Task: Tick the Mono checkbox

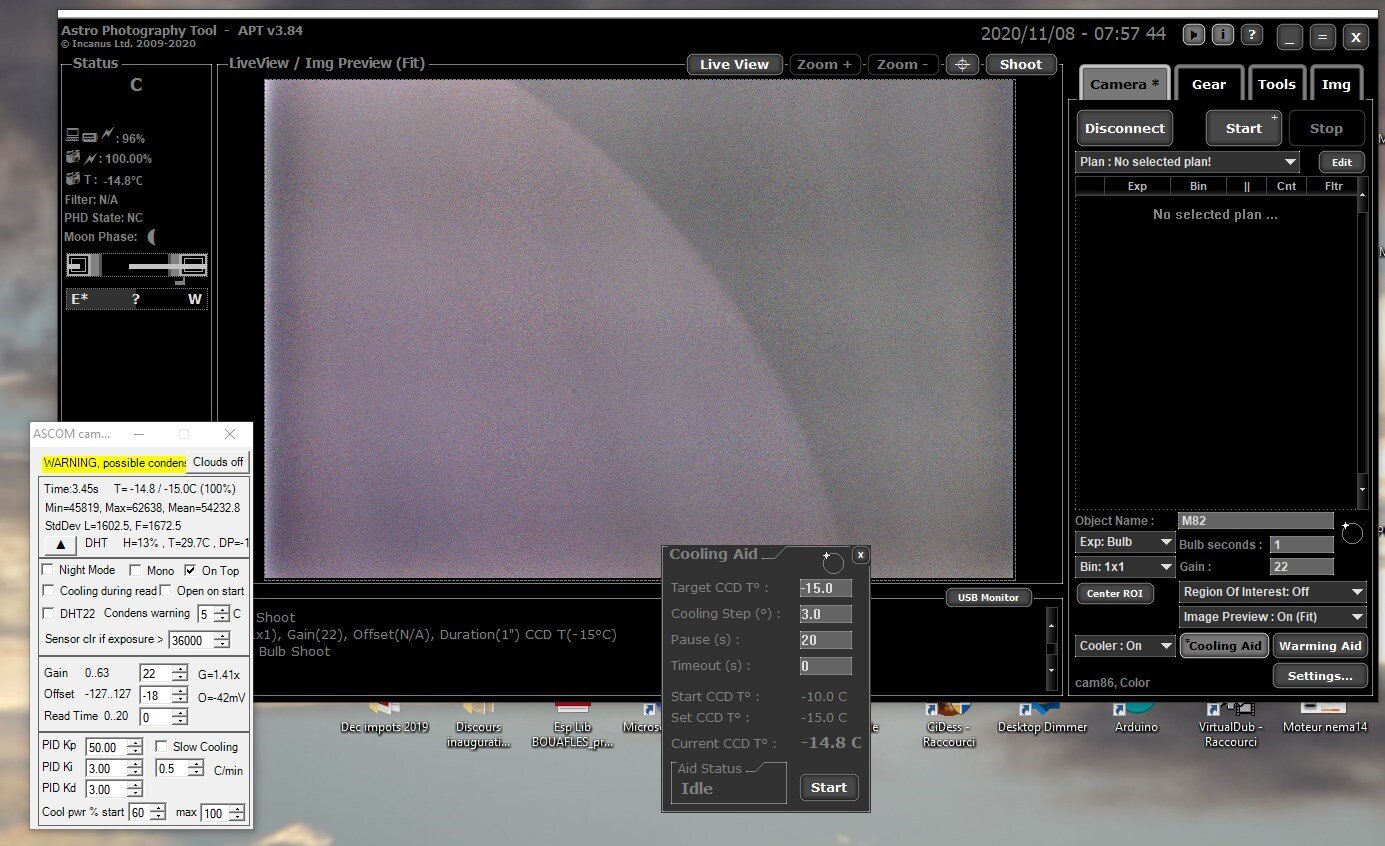Action: click(136, 570)
